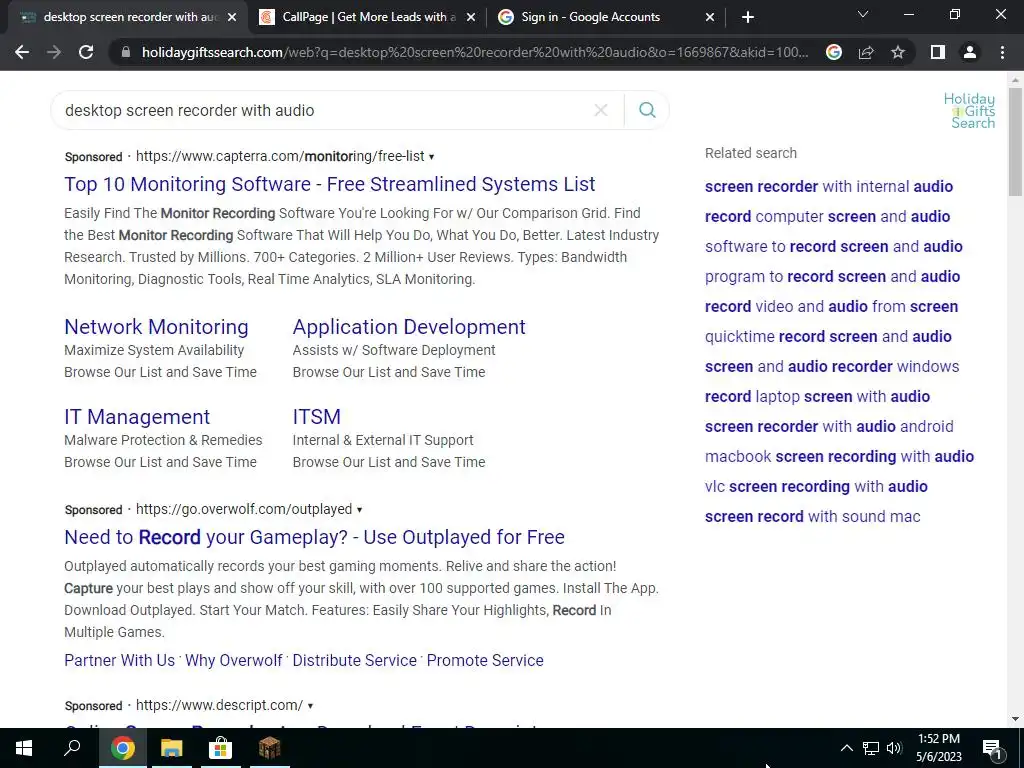Search screen recorder with internal audio
Image resolution: width=1024 pixels, height=768 pixels.
(x=829, y=186)
